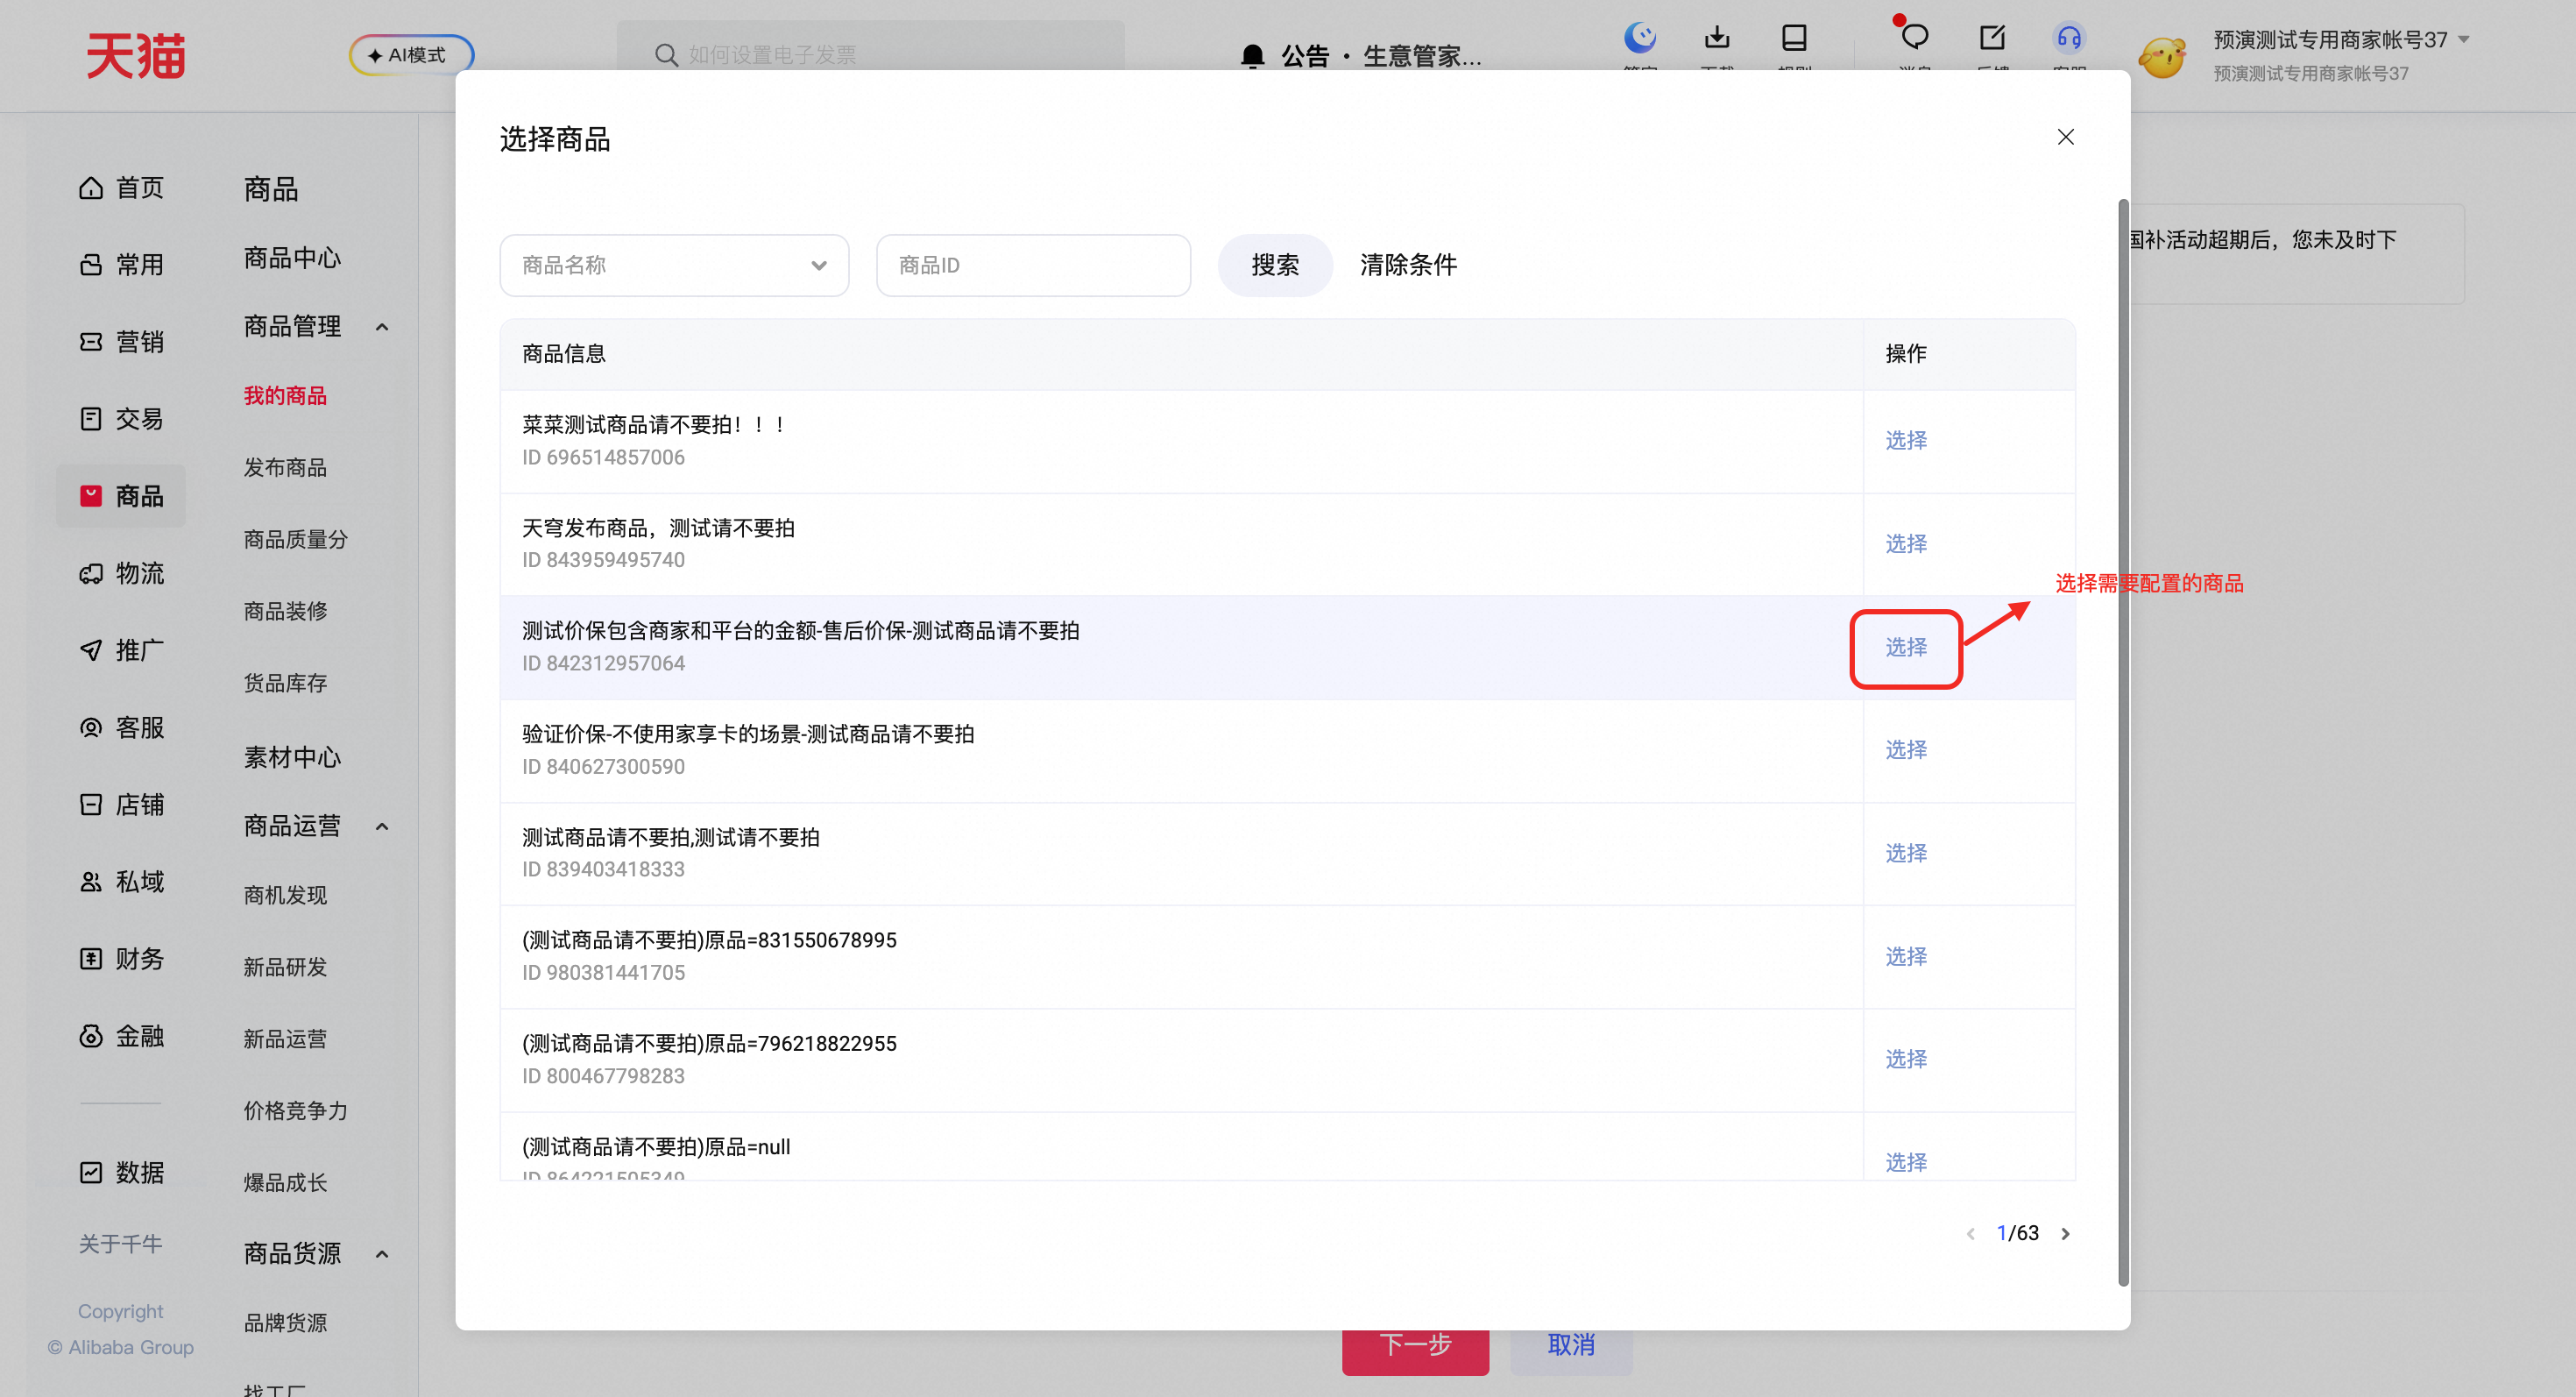Click the top search box 如何设置电子发票
This screenshot has height=1397, width=2576.
pyautogui.click(x=870, y=47)
